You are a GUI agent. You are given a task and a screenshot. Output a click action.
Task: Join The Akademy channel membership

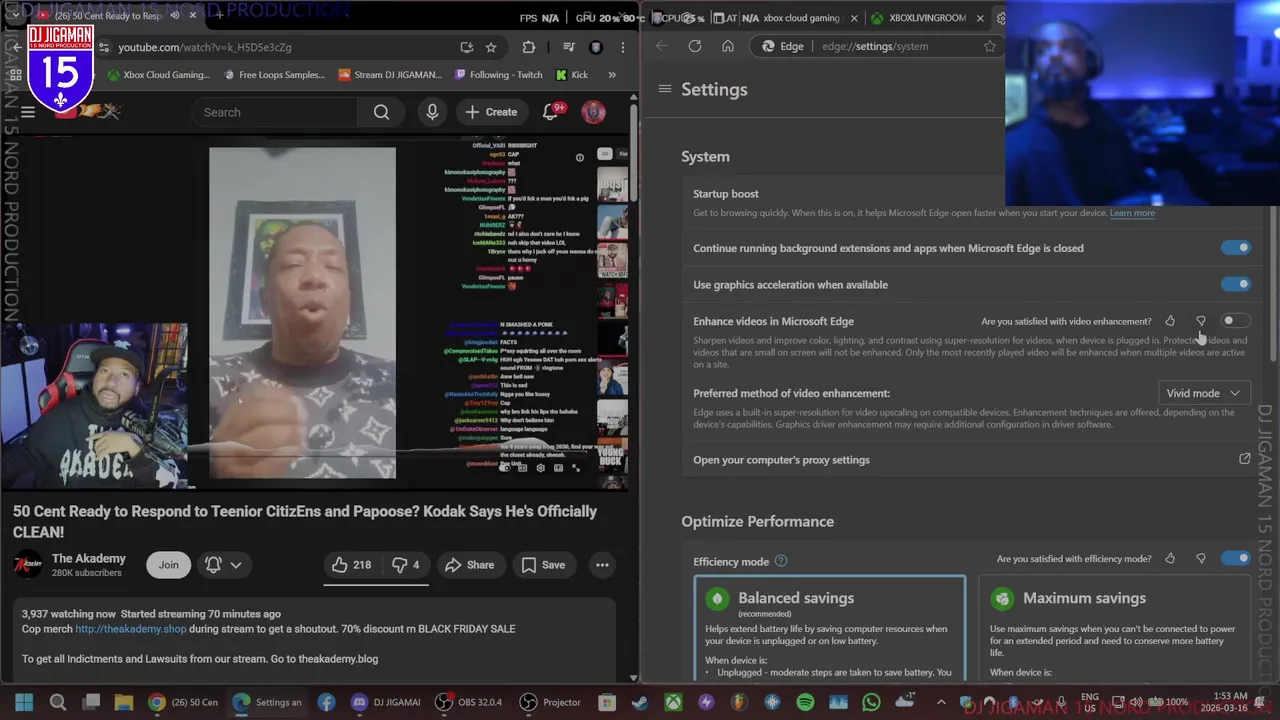[168, 565]
